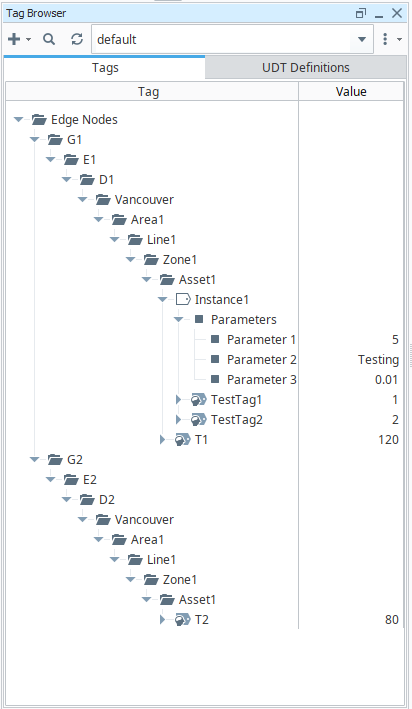The height and width of the screenshot is (709, 412).
Task: Switch to the UDT Definitions tab
Action: click(306, 67)
